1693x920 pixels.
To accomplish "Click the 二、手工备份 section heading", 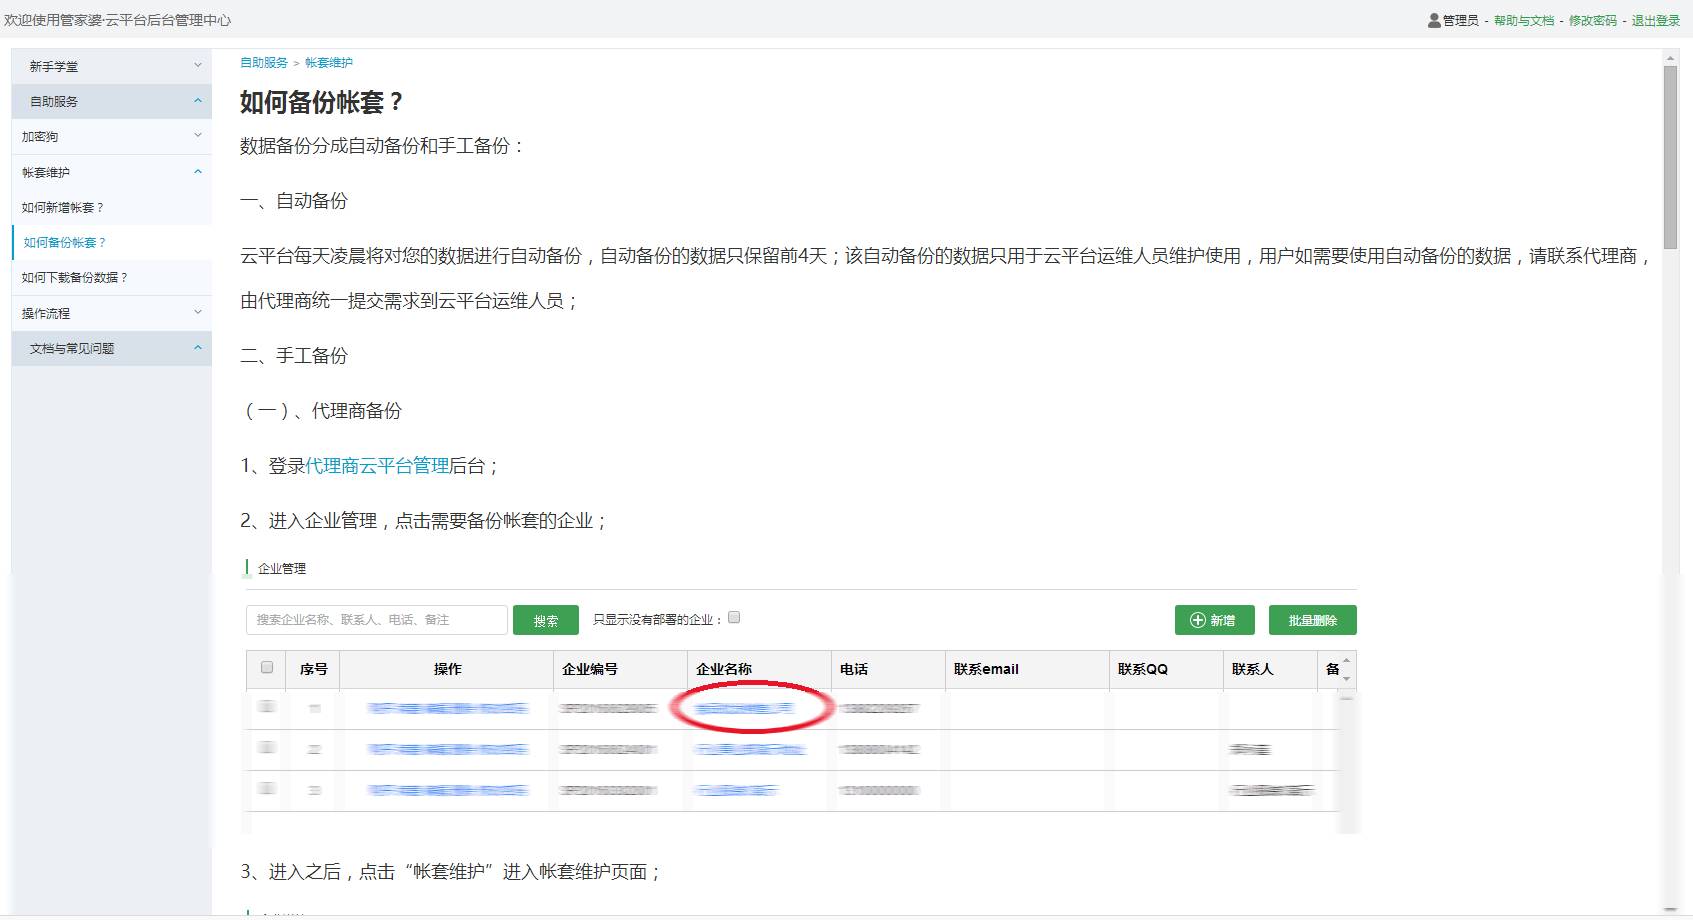I will [x=294, y=356].
